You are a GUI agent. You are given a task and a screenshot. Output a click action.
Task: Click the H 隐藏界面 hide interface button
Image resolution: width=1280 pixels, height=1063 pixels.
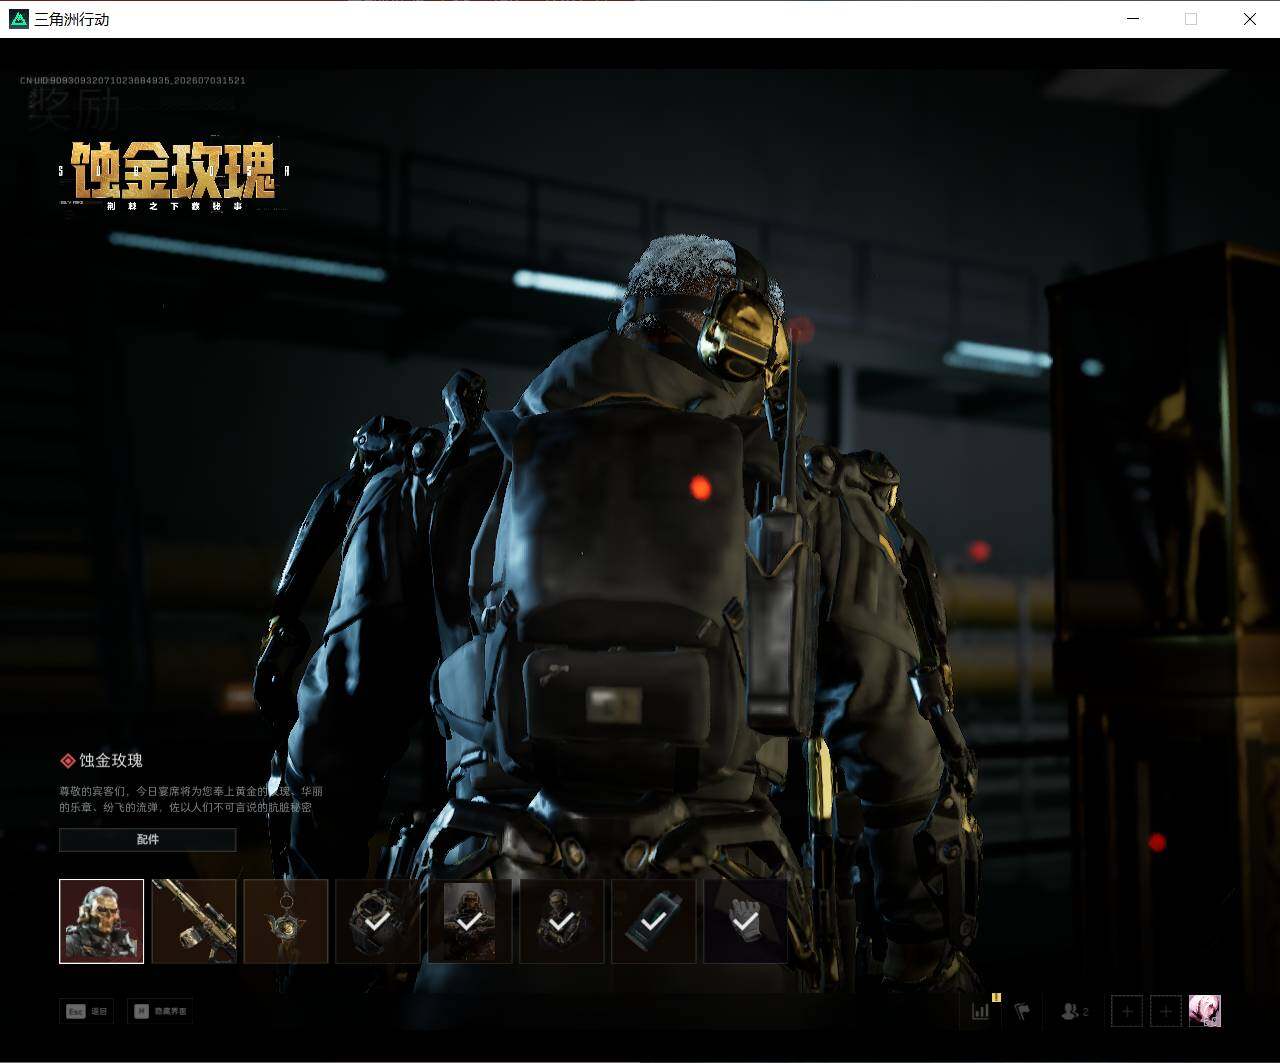[160, 1011]
